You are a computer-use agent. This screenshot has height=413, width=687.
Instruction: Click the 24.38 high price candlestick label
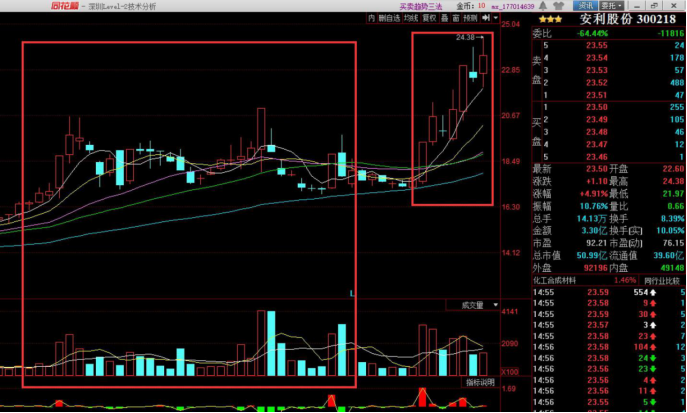(x=464, y=37)
